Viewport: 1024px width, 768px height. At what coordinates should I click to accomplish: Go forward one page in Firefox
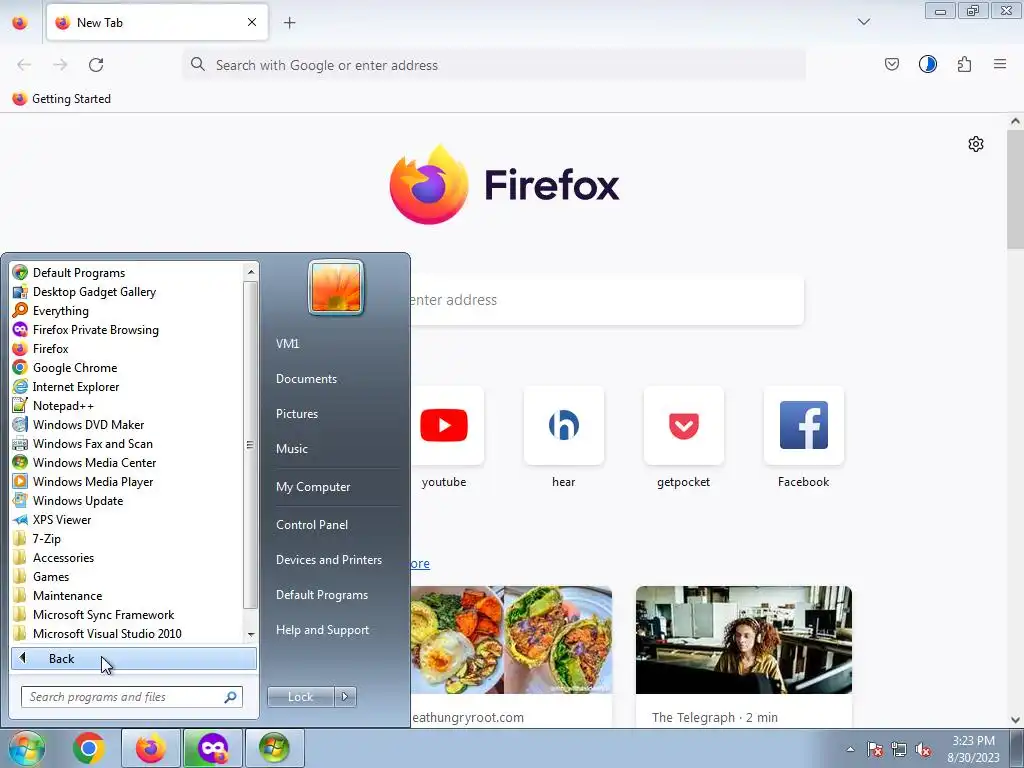[x=60, y=65]
